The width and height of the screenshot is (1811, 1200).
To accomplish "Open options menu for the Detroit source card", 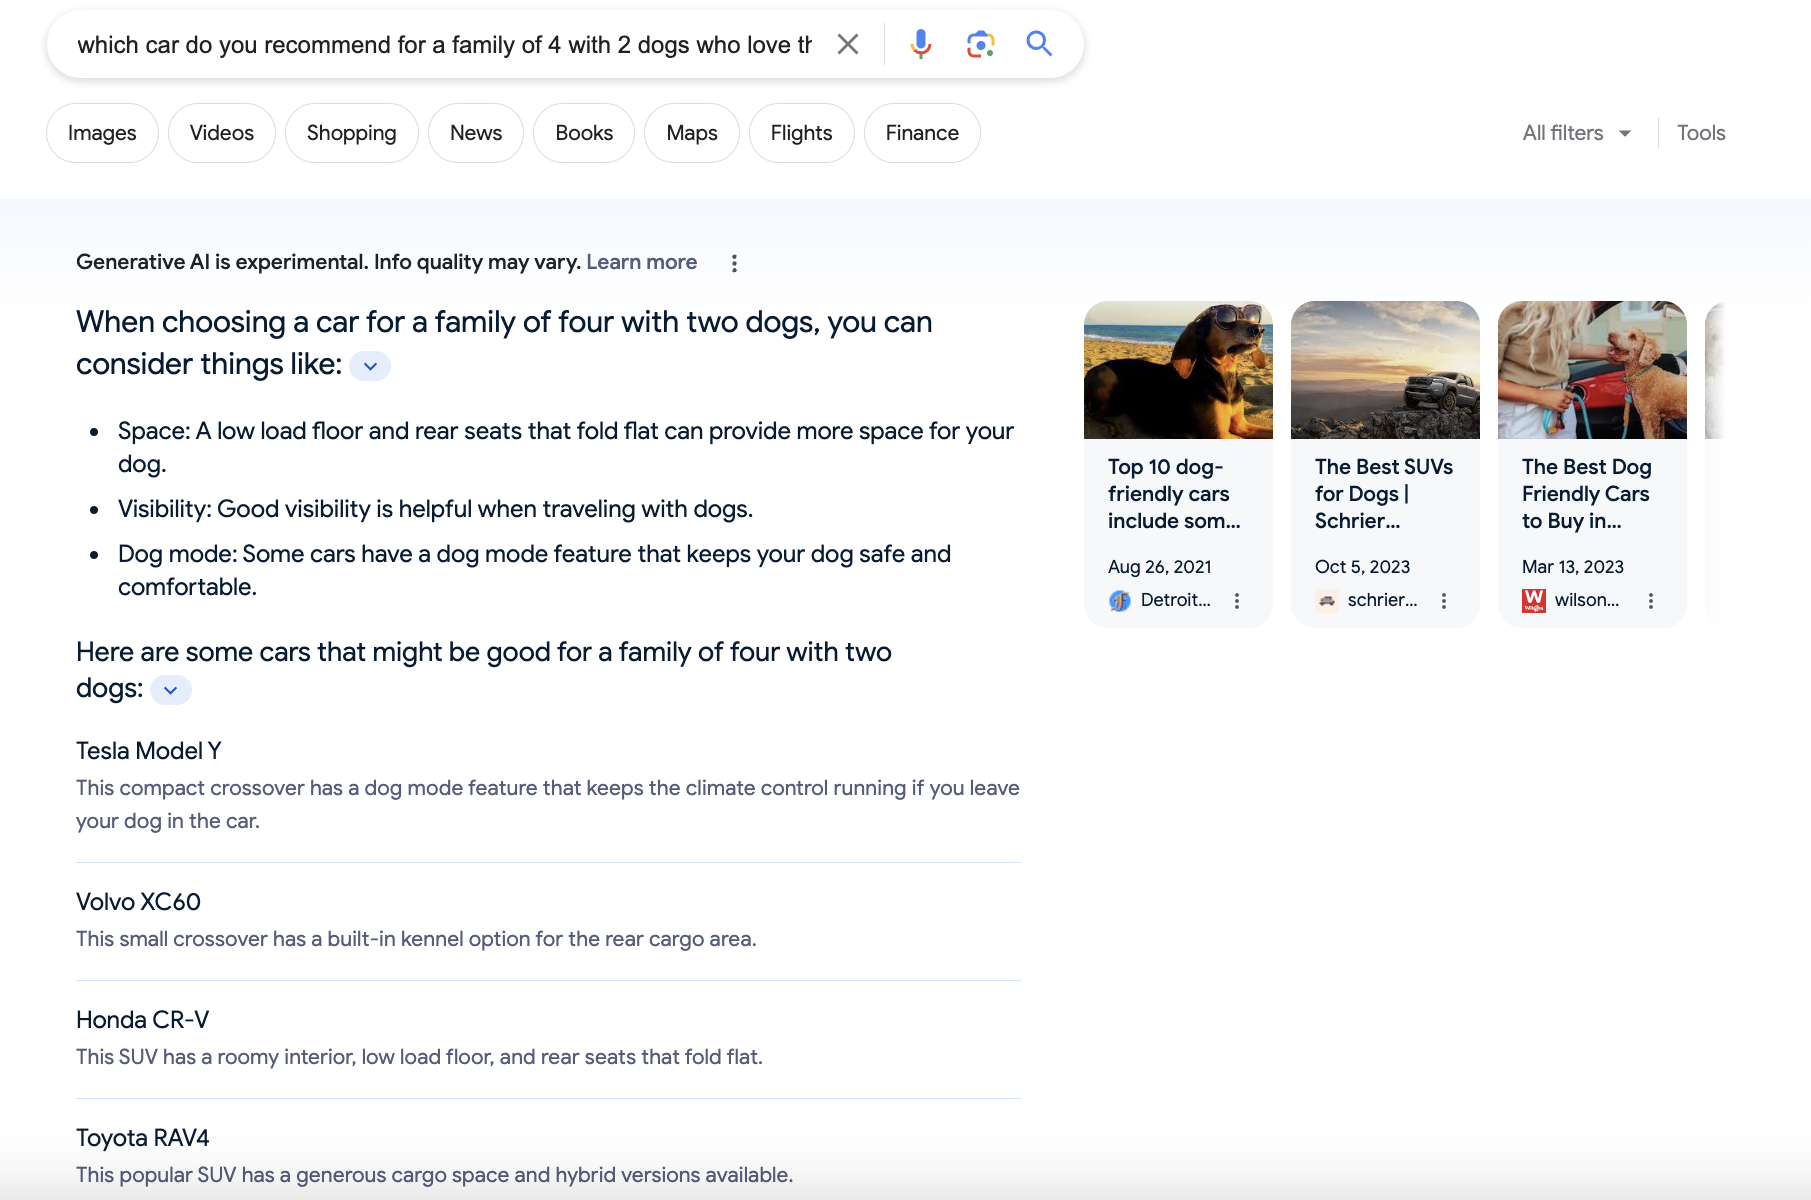I will point(1237,601).
